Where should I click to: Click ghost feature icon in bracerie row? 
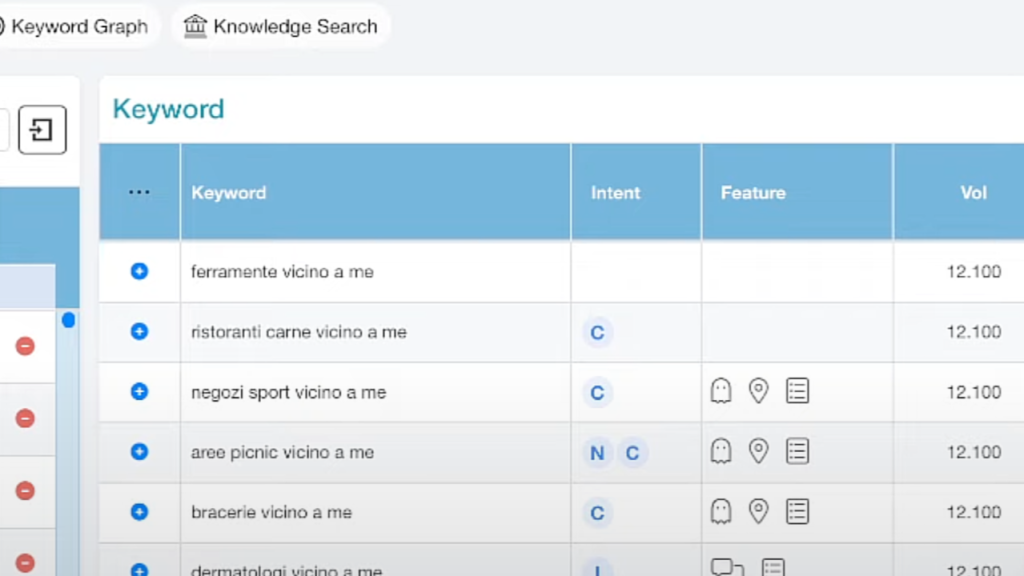tap(721, 511)
